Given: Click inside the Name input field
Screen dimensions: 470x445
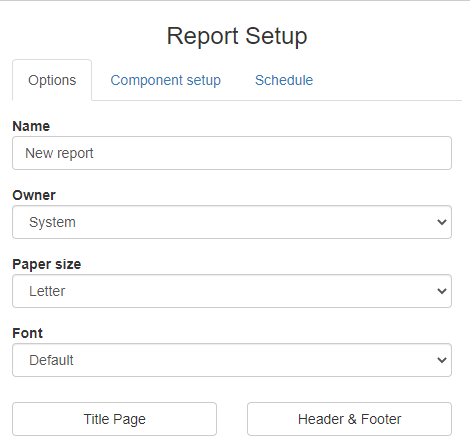Looking at the screenshot, I should click(x=232, y=153).
